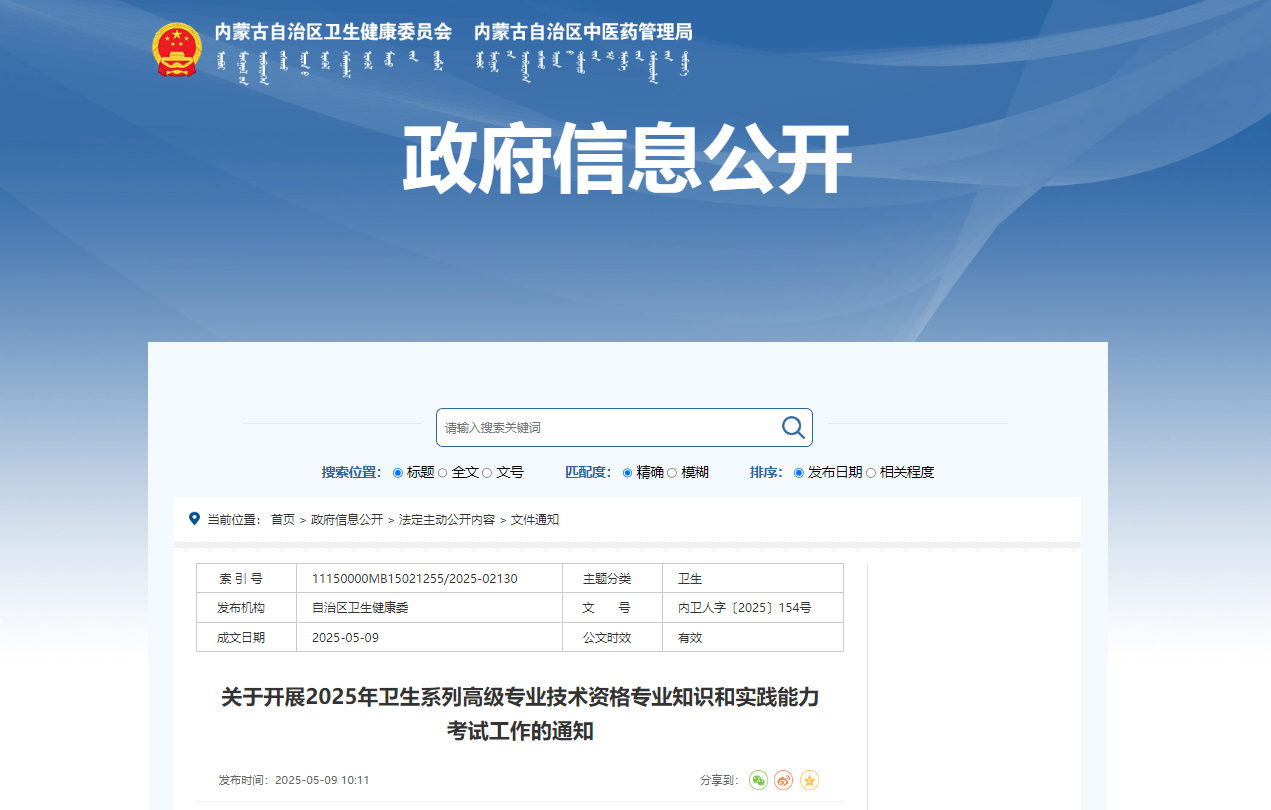Select the 全文 search position radio
Viewport: 1271px width, 810px height.
[443, 473]
